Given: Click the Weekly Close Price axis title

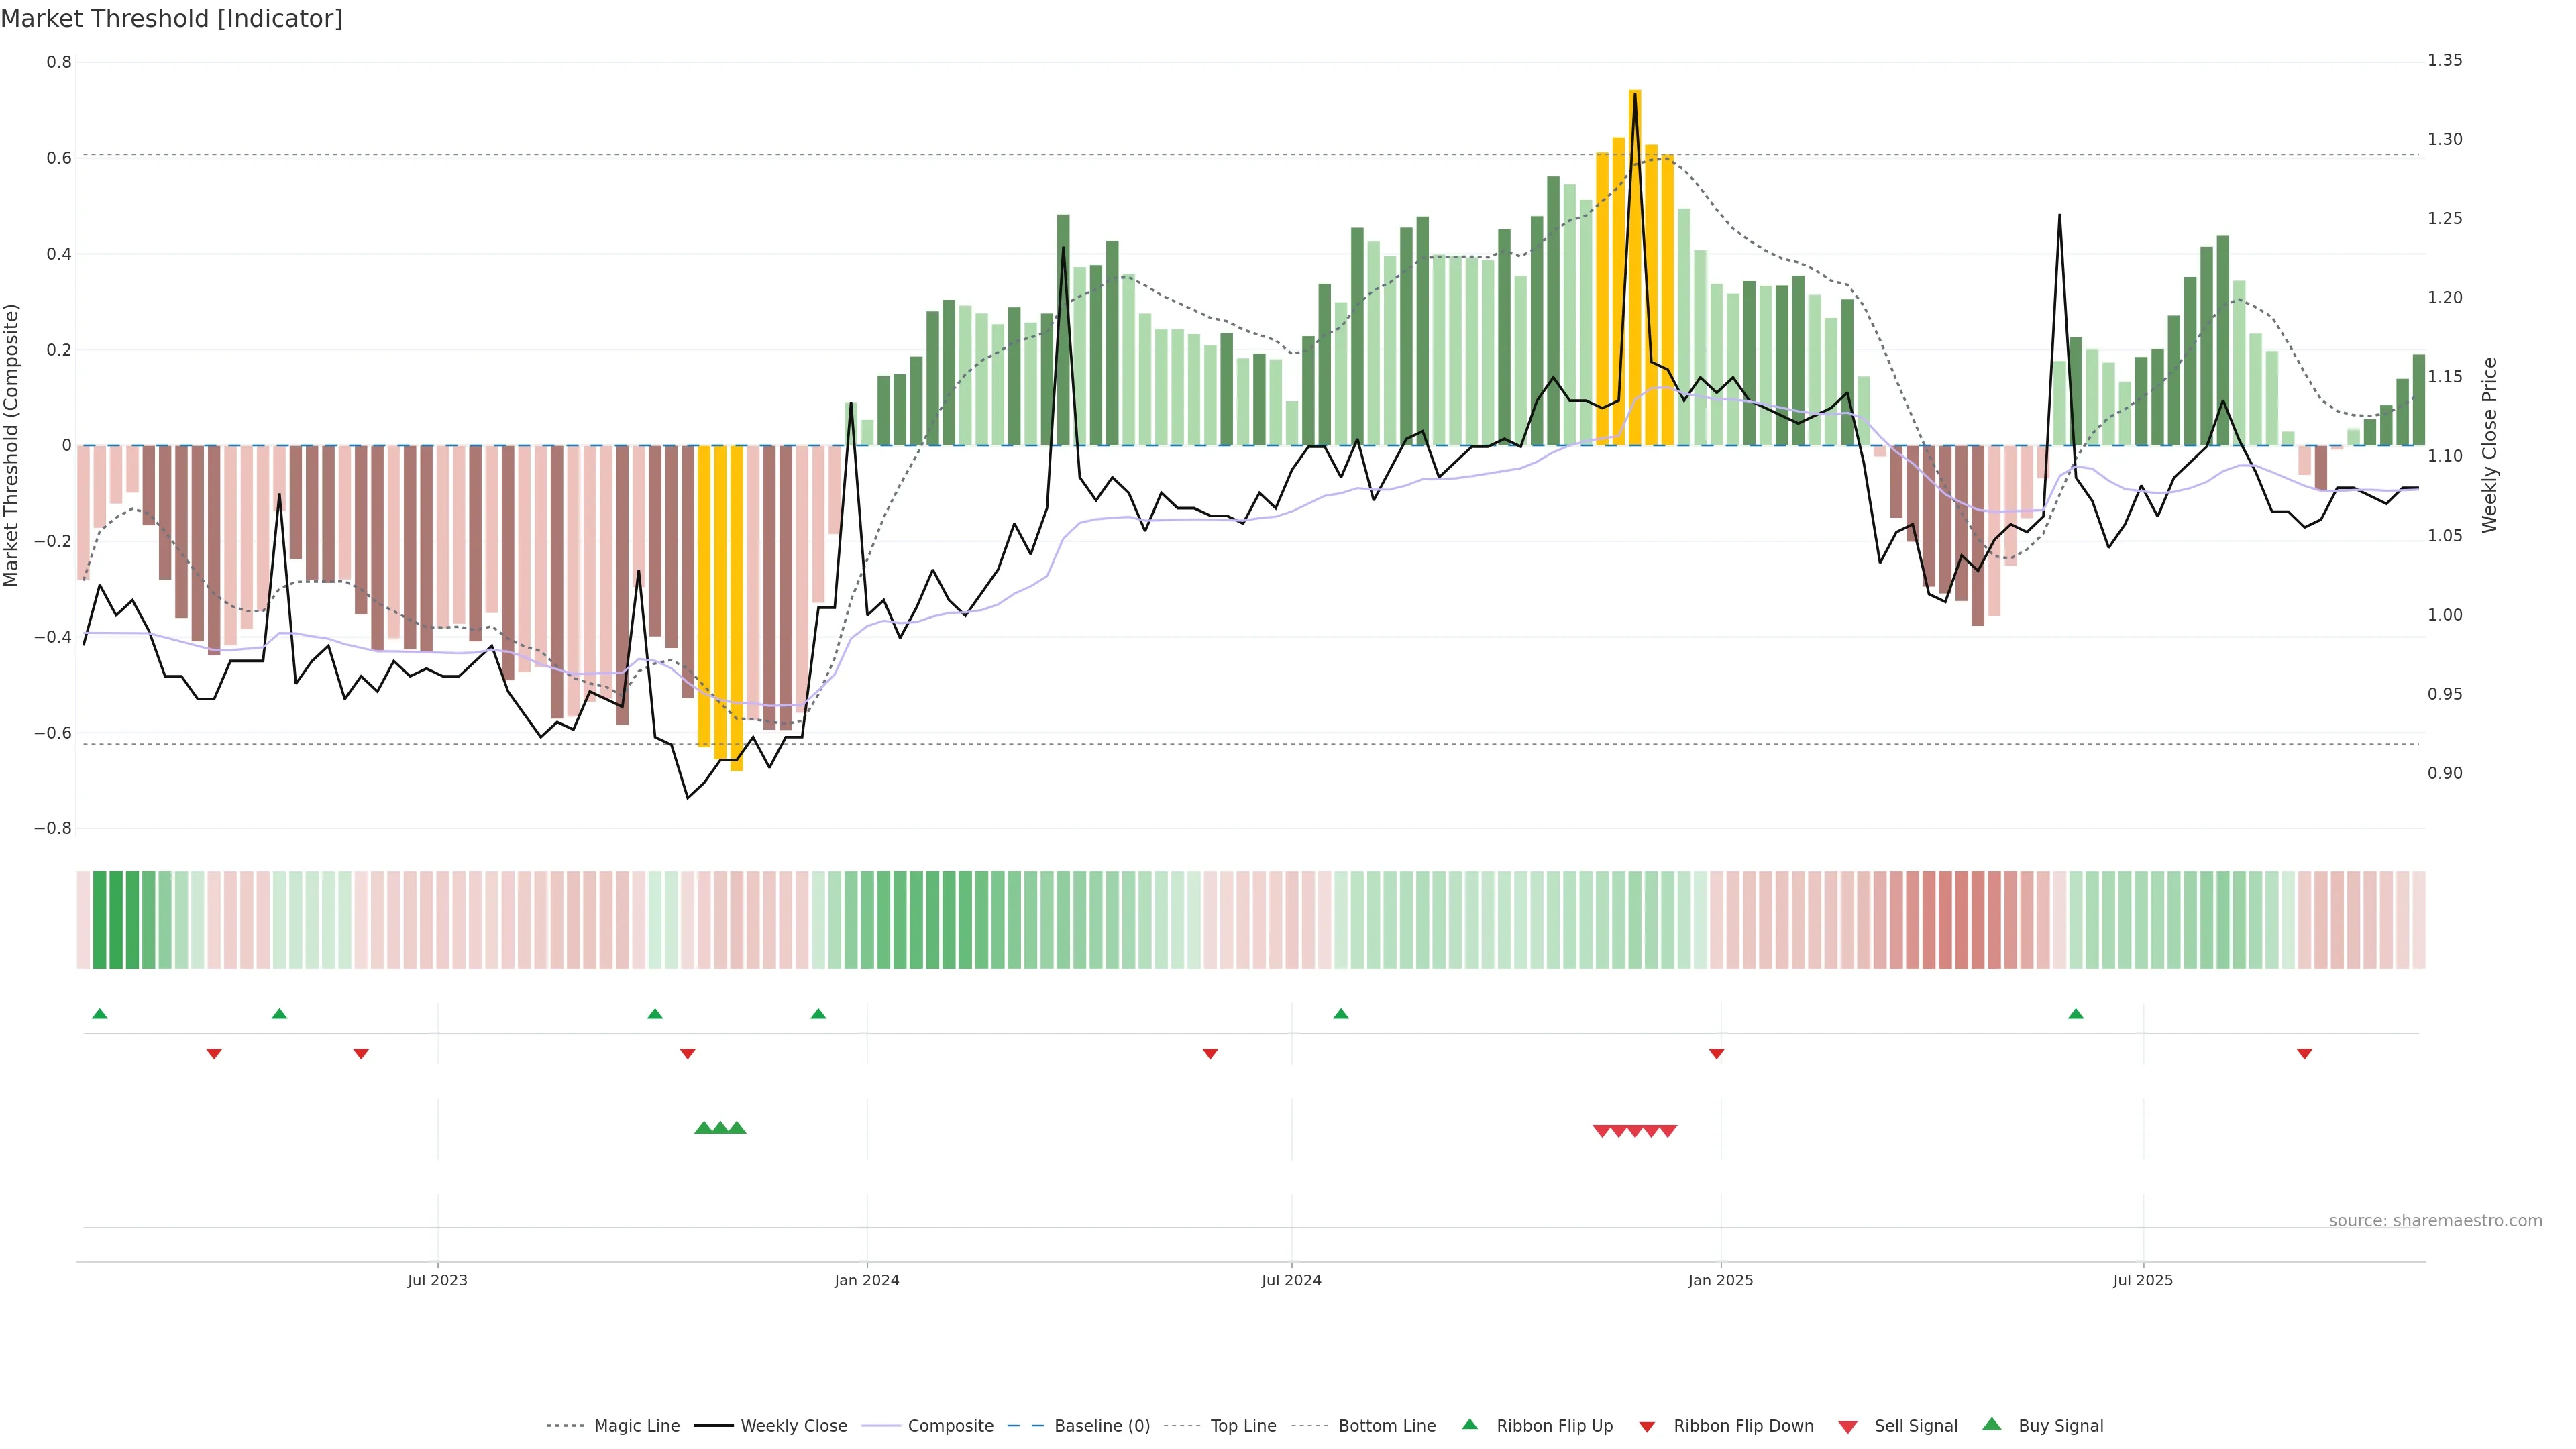Looking at the screenshot, I should click(2489, 445).
